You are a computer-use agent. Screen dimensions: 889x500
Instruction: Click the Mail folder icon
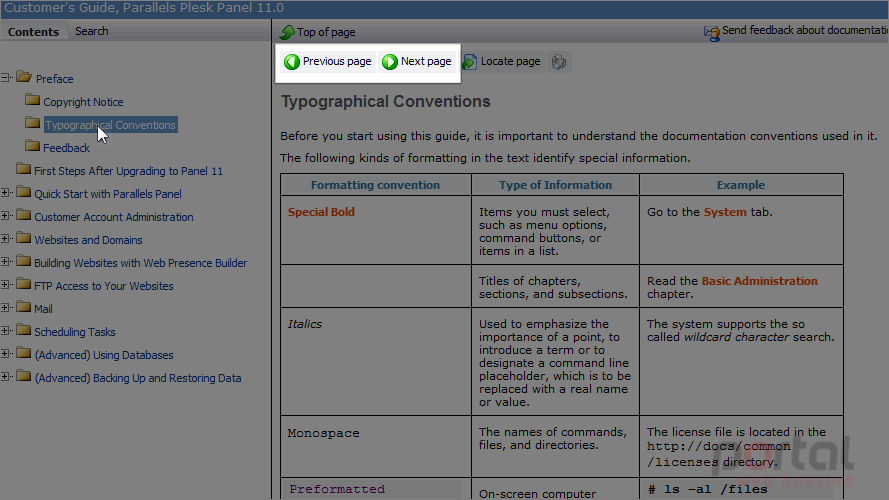coord(24,307)
